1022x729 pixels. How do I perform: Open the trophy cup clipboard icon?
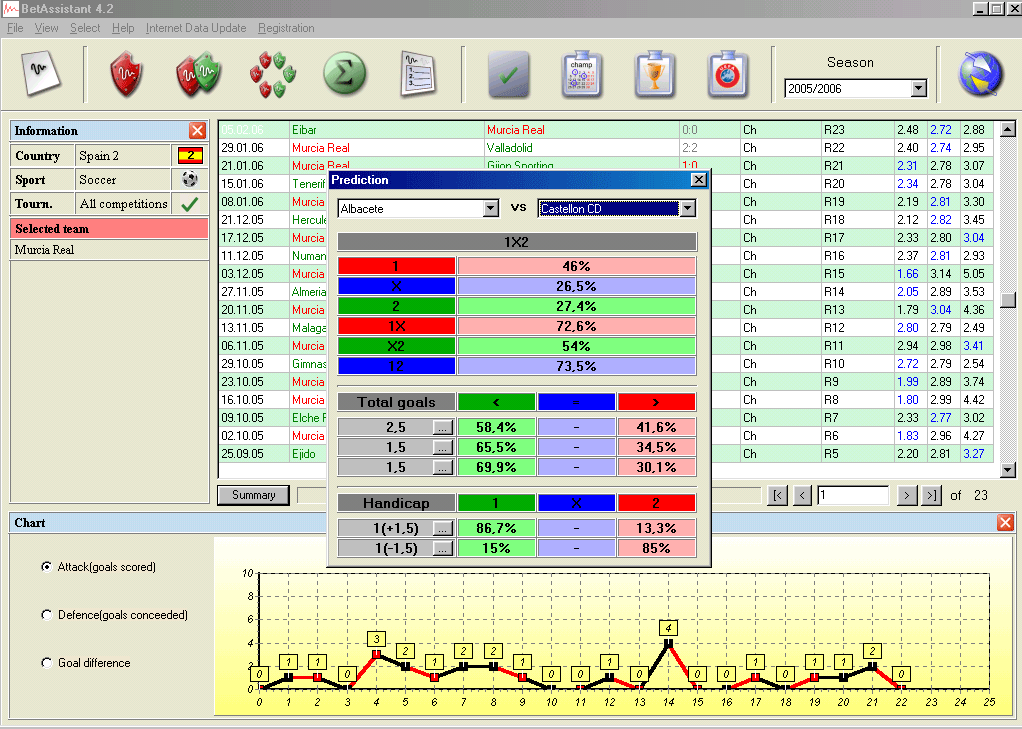(x=655, y=74)
